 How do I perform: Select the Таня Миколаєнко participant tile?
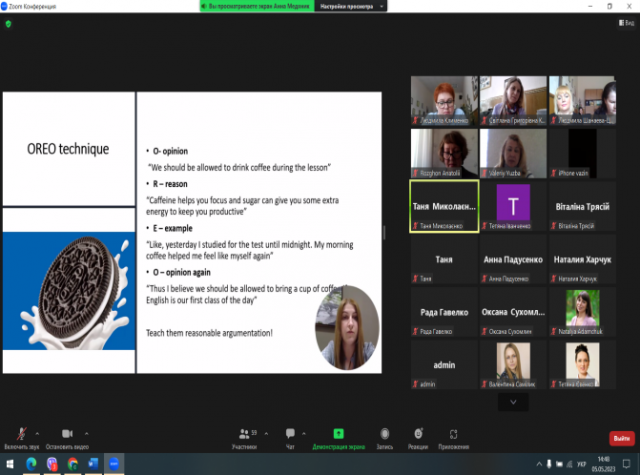click(x=445, y=207)
